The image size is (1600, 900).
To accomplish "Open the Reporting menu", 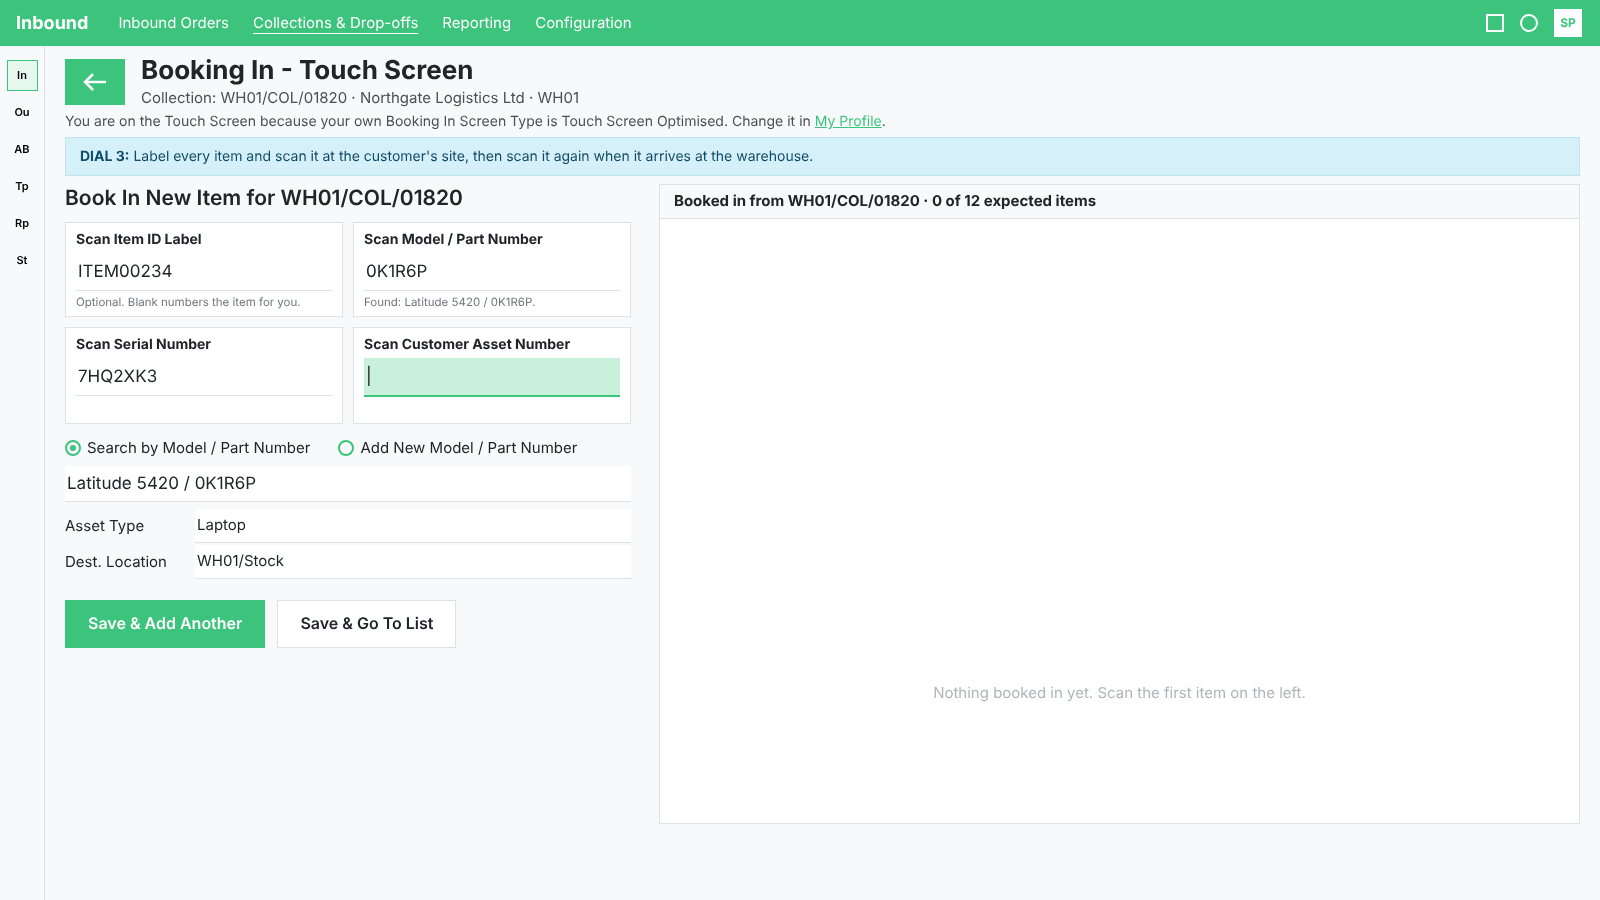I will [476, 23].
